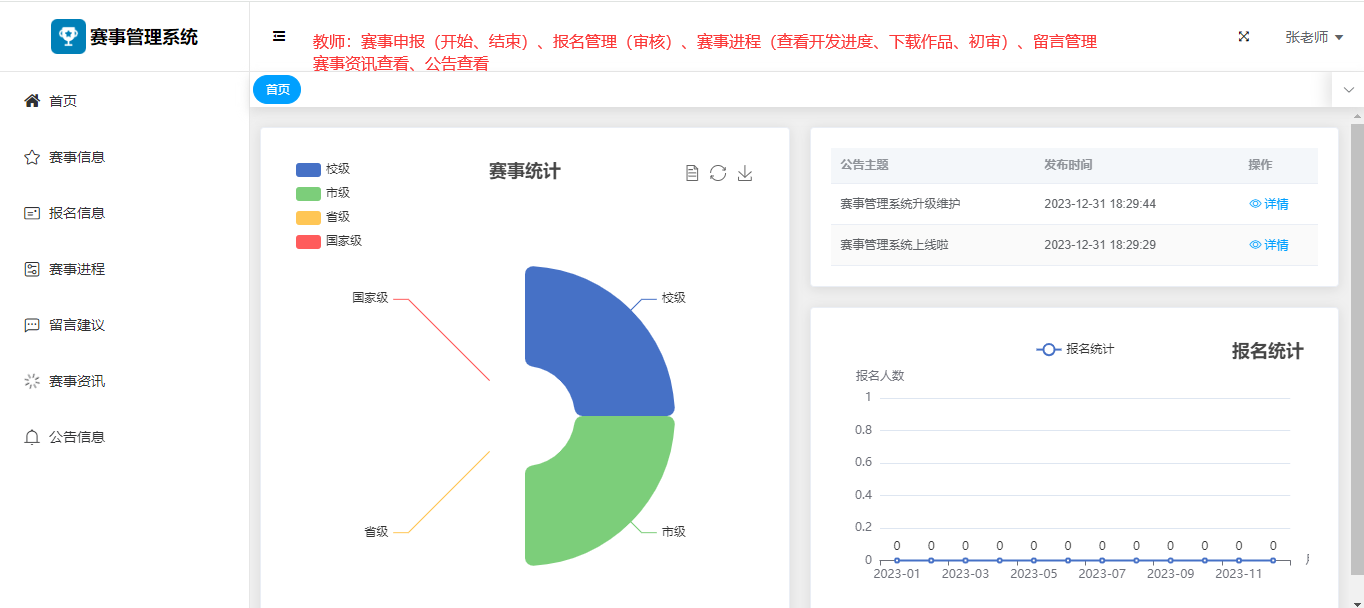The height and width of the screenshot is (608, 1364).
Task: Click the trophy logo of 赛事管理系统
Action: (68, 37)
